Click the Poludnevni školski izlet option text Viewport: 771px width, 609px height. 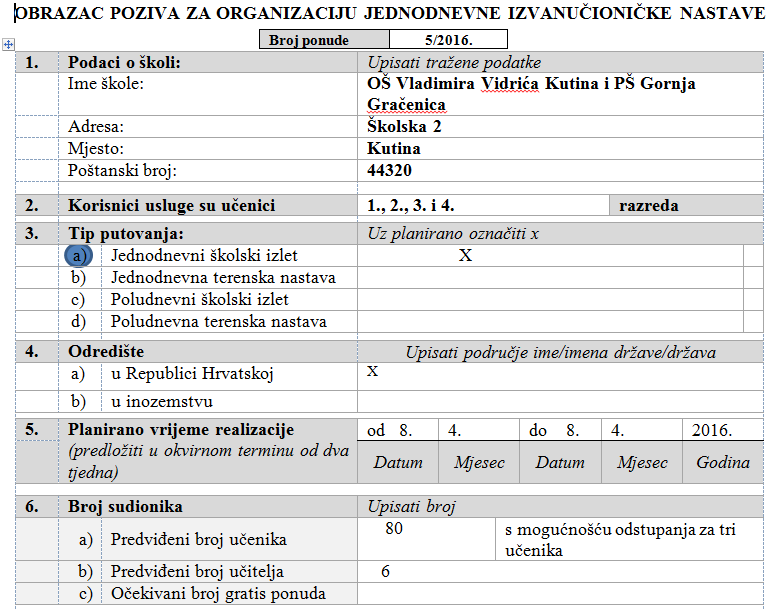(x=199, y=299)
